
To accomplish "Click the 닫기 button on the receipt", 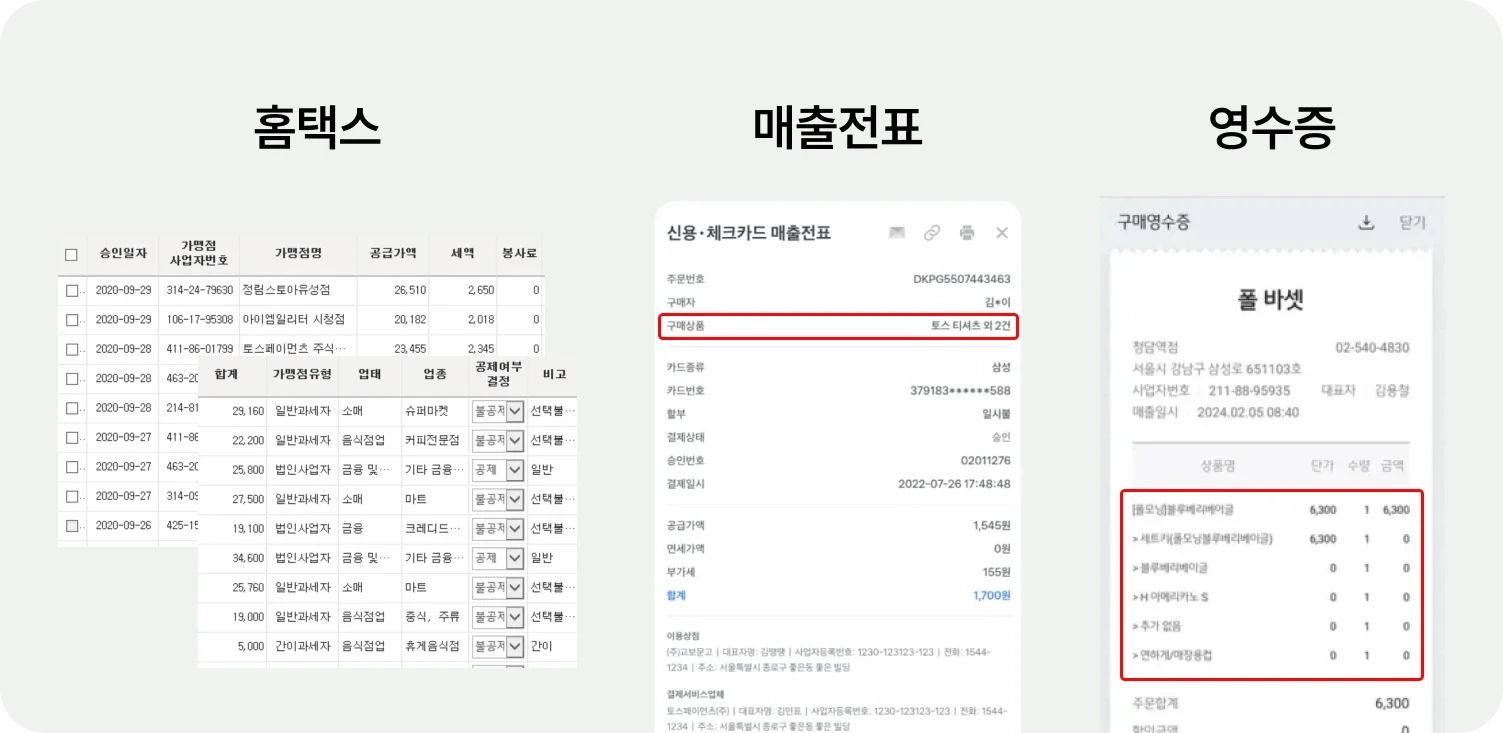I will (1413, 224).
